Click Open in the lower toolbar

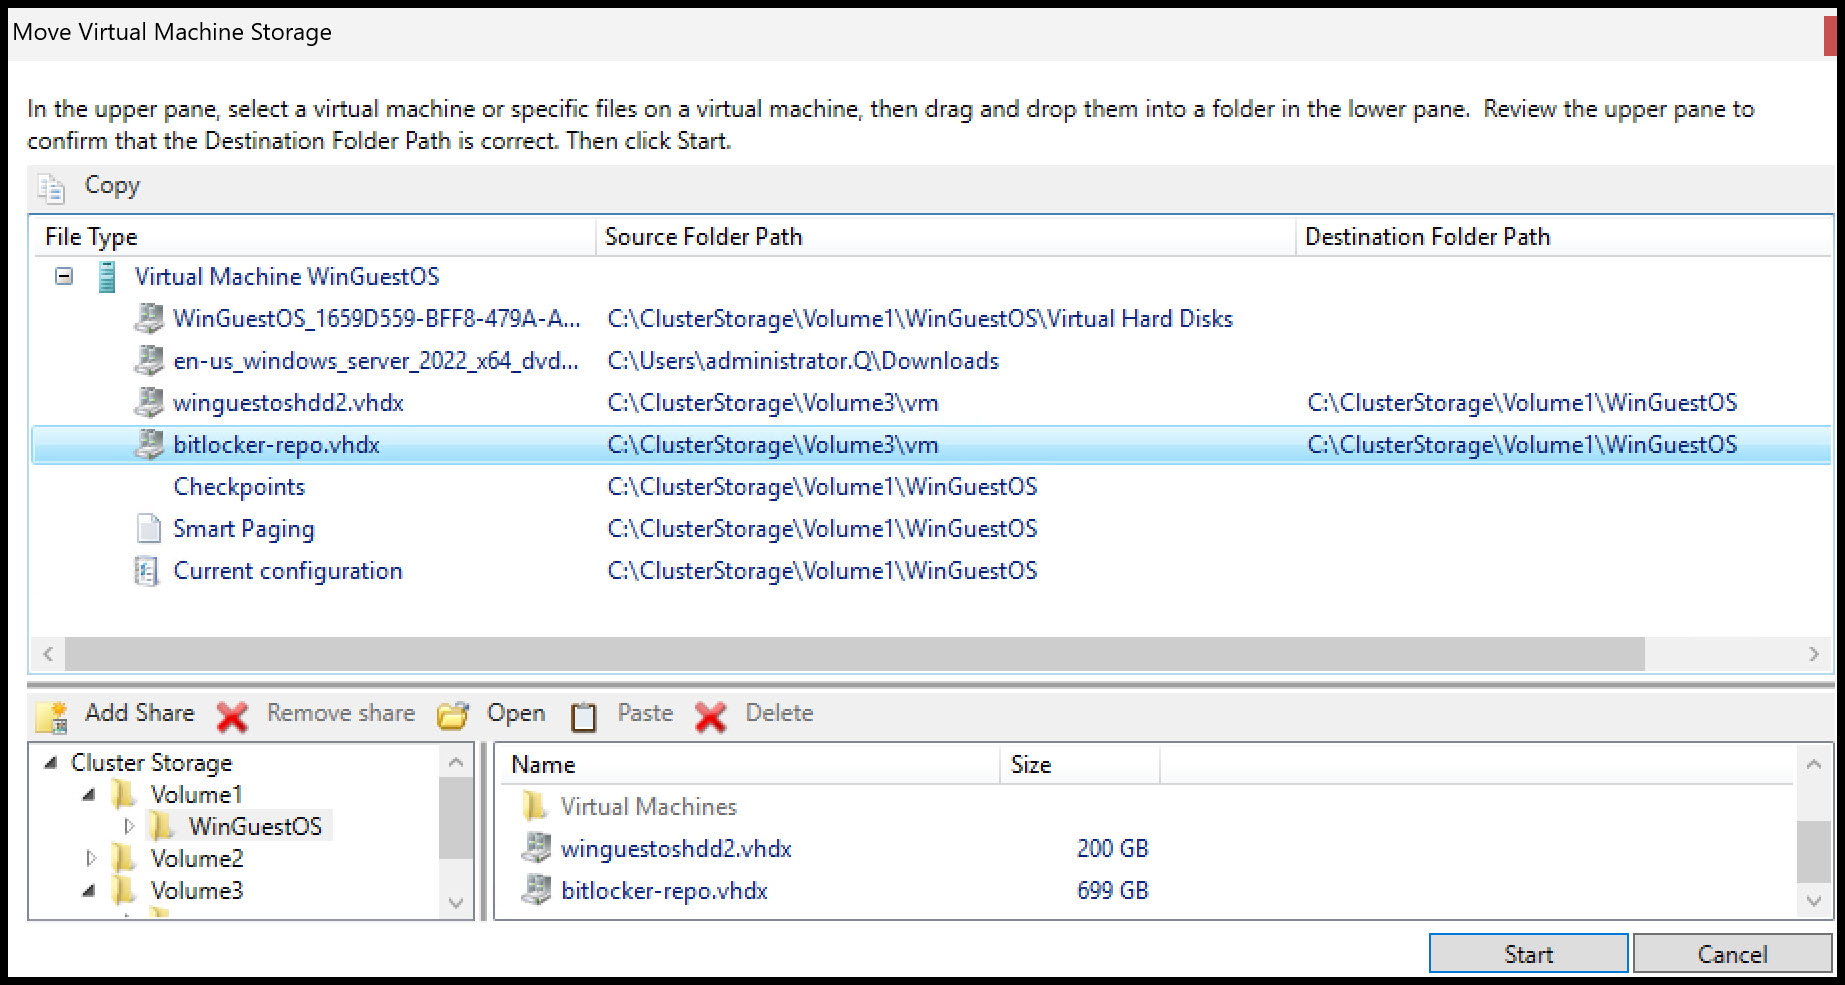[x=516, y=714]
